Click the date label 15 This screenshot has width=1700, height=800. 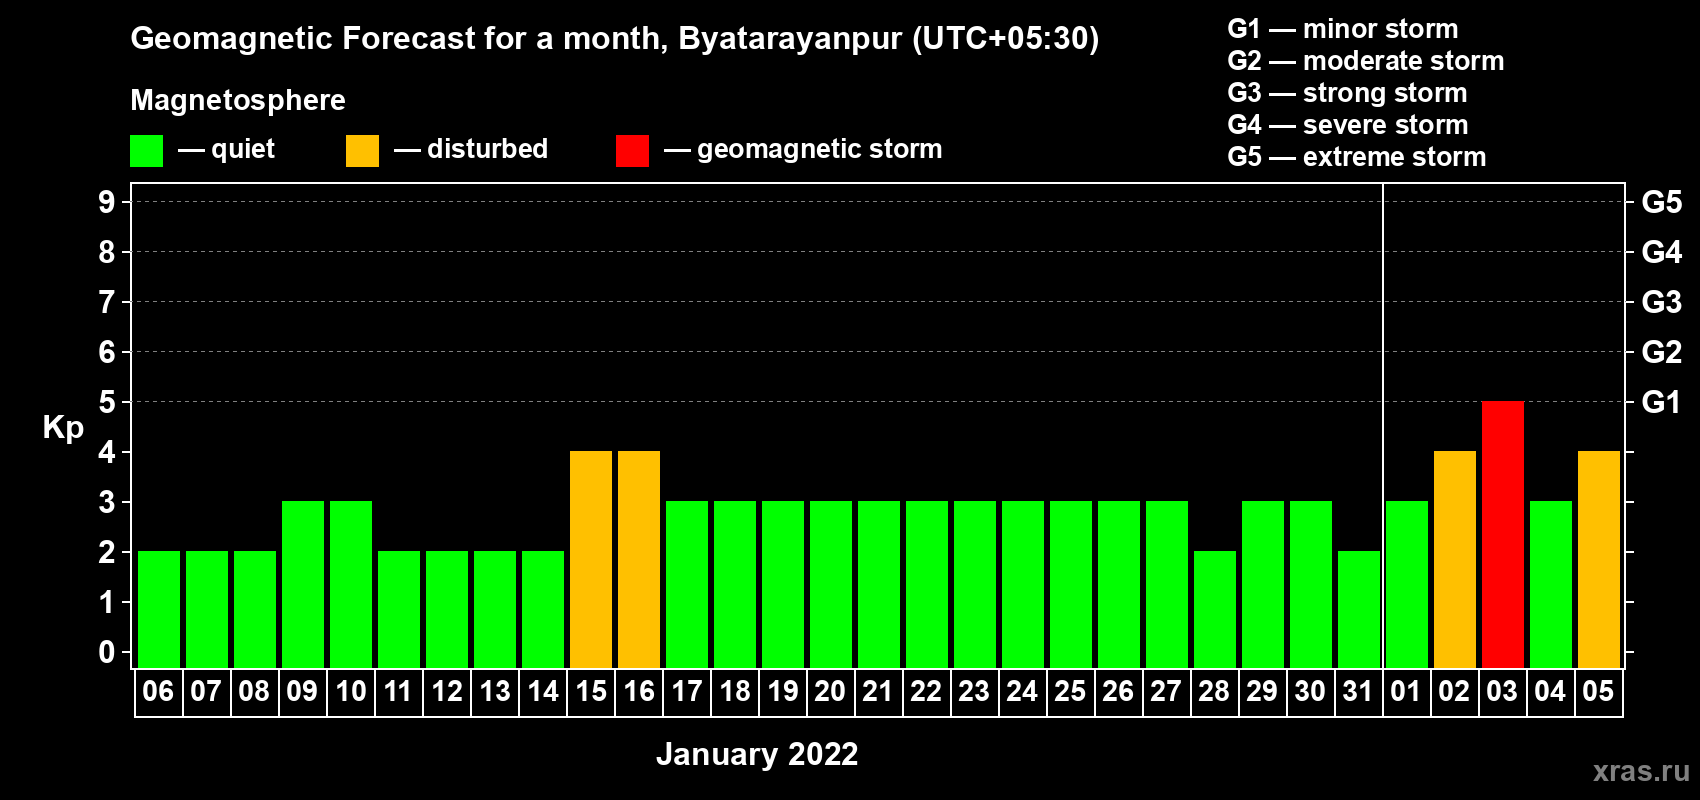[591, 691]
